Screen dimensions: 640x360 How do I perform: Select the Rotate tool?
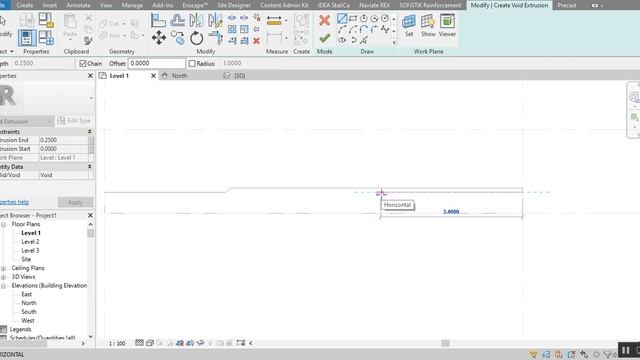196,38
